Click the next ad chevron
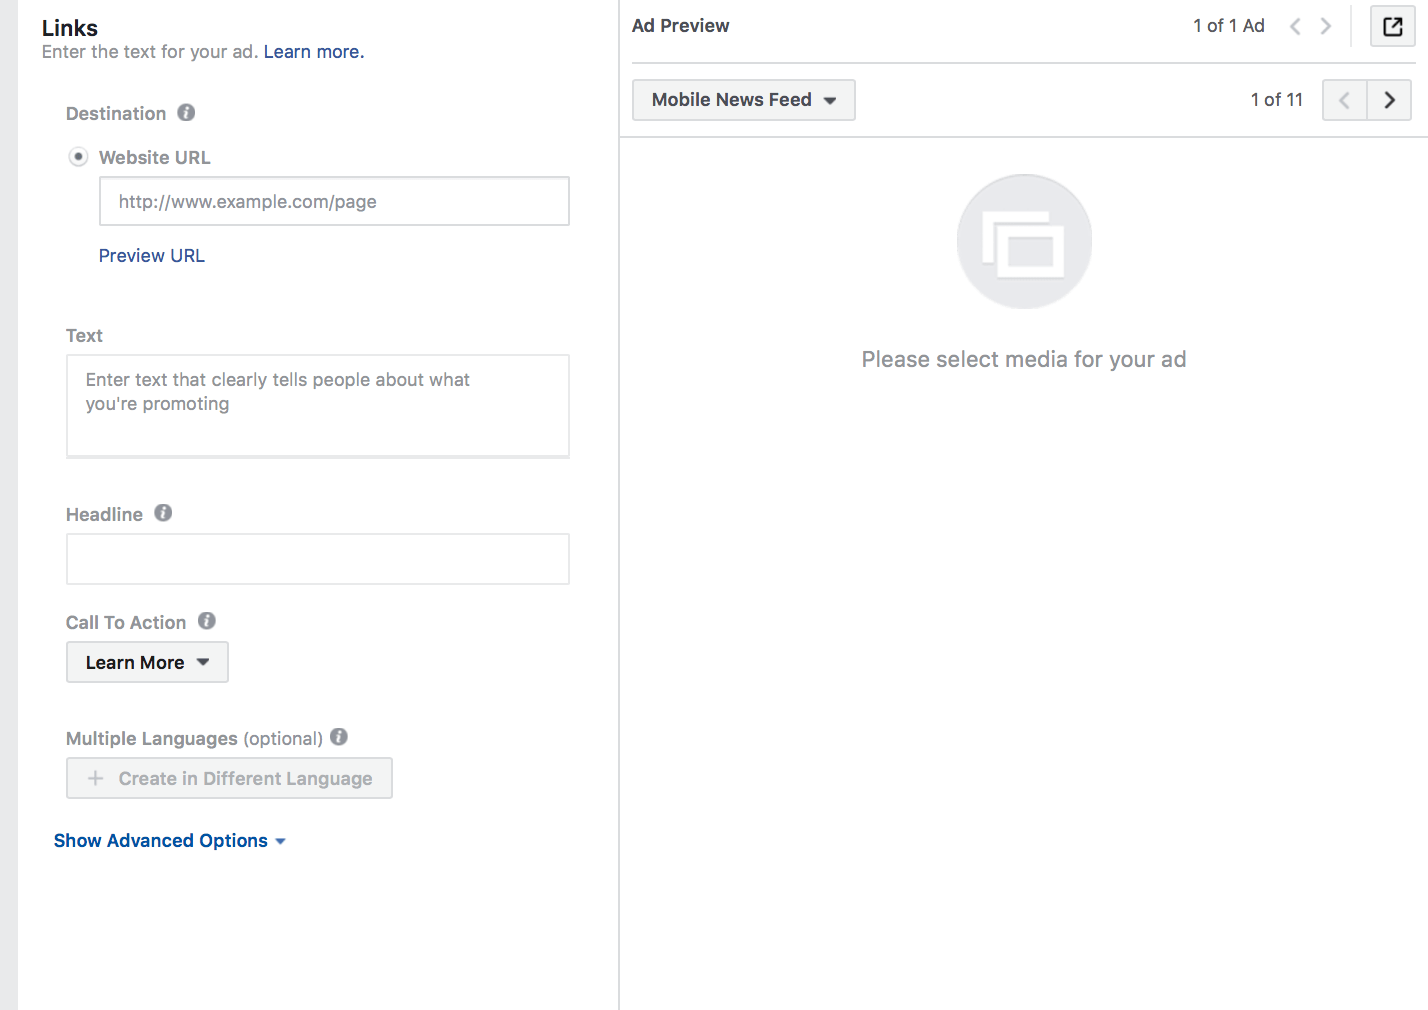Screen dimensions: 1428x1010 [x=1326, y=26]
